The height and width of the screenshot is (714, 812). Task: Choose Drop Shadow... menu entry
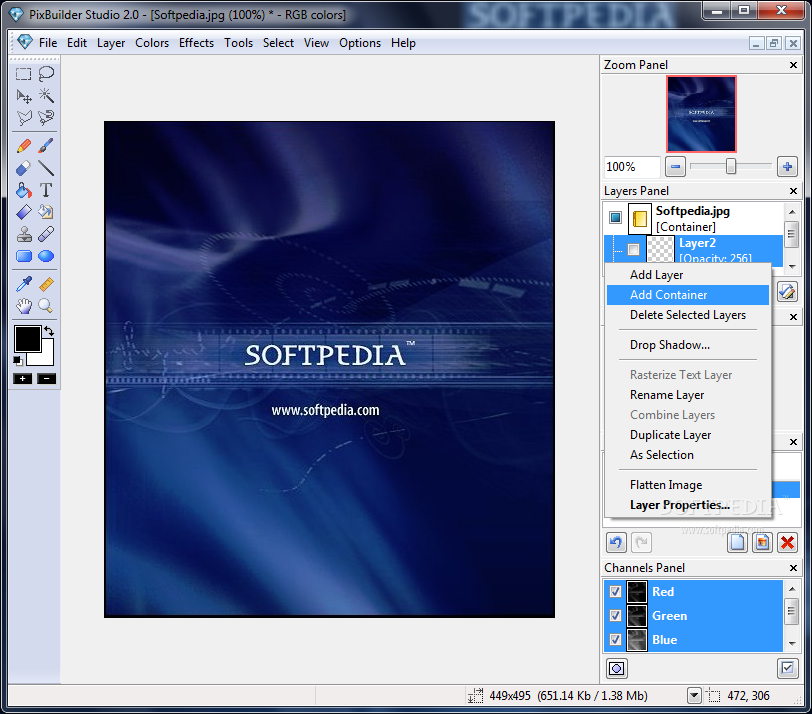[x=688, y=345]
